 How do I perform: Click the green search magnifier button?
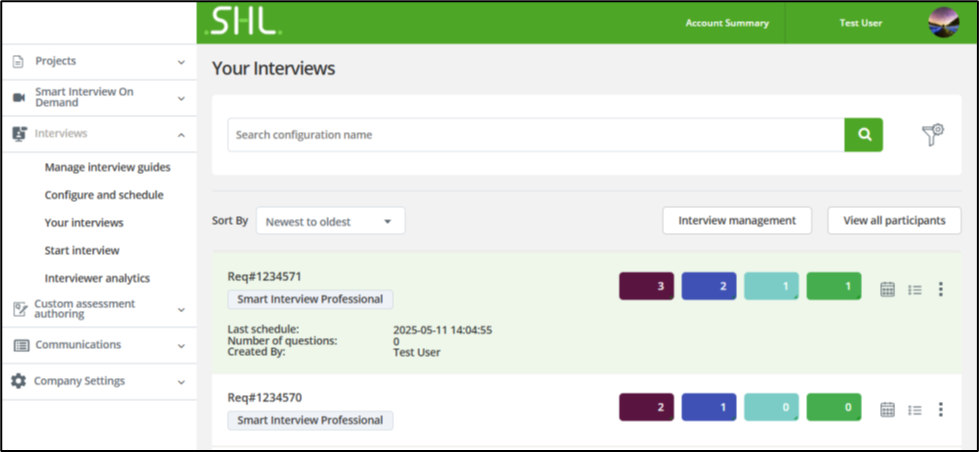(x=863, y=135)
